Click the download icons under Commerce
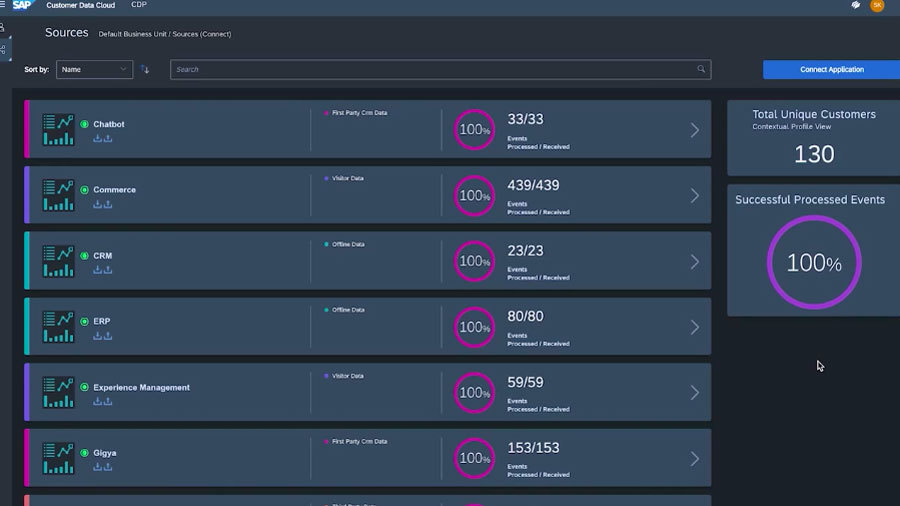 point(102,204)
